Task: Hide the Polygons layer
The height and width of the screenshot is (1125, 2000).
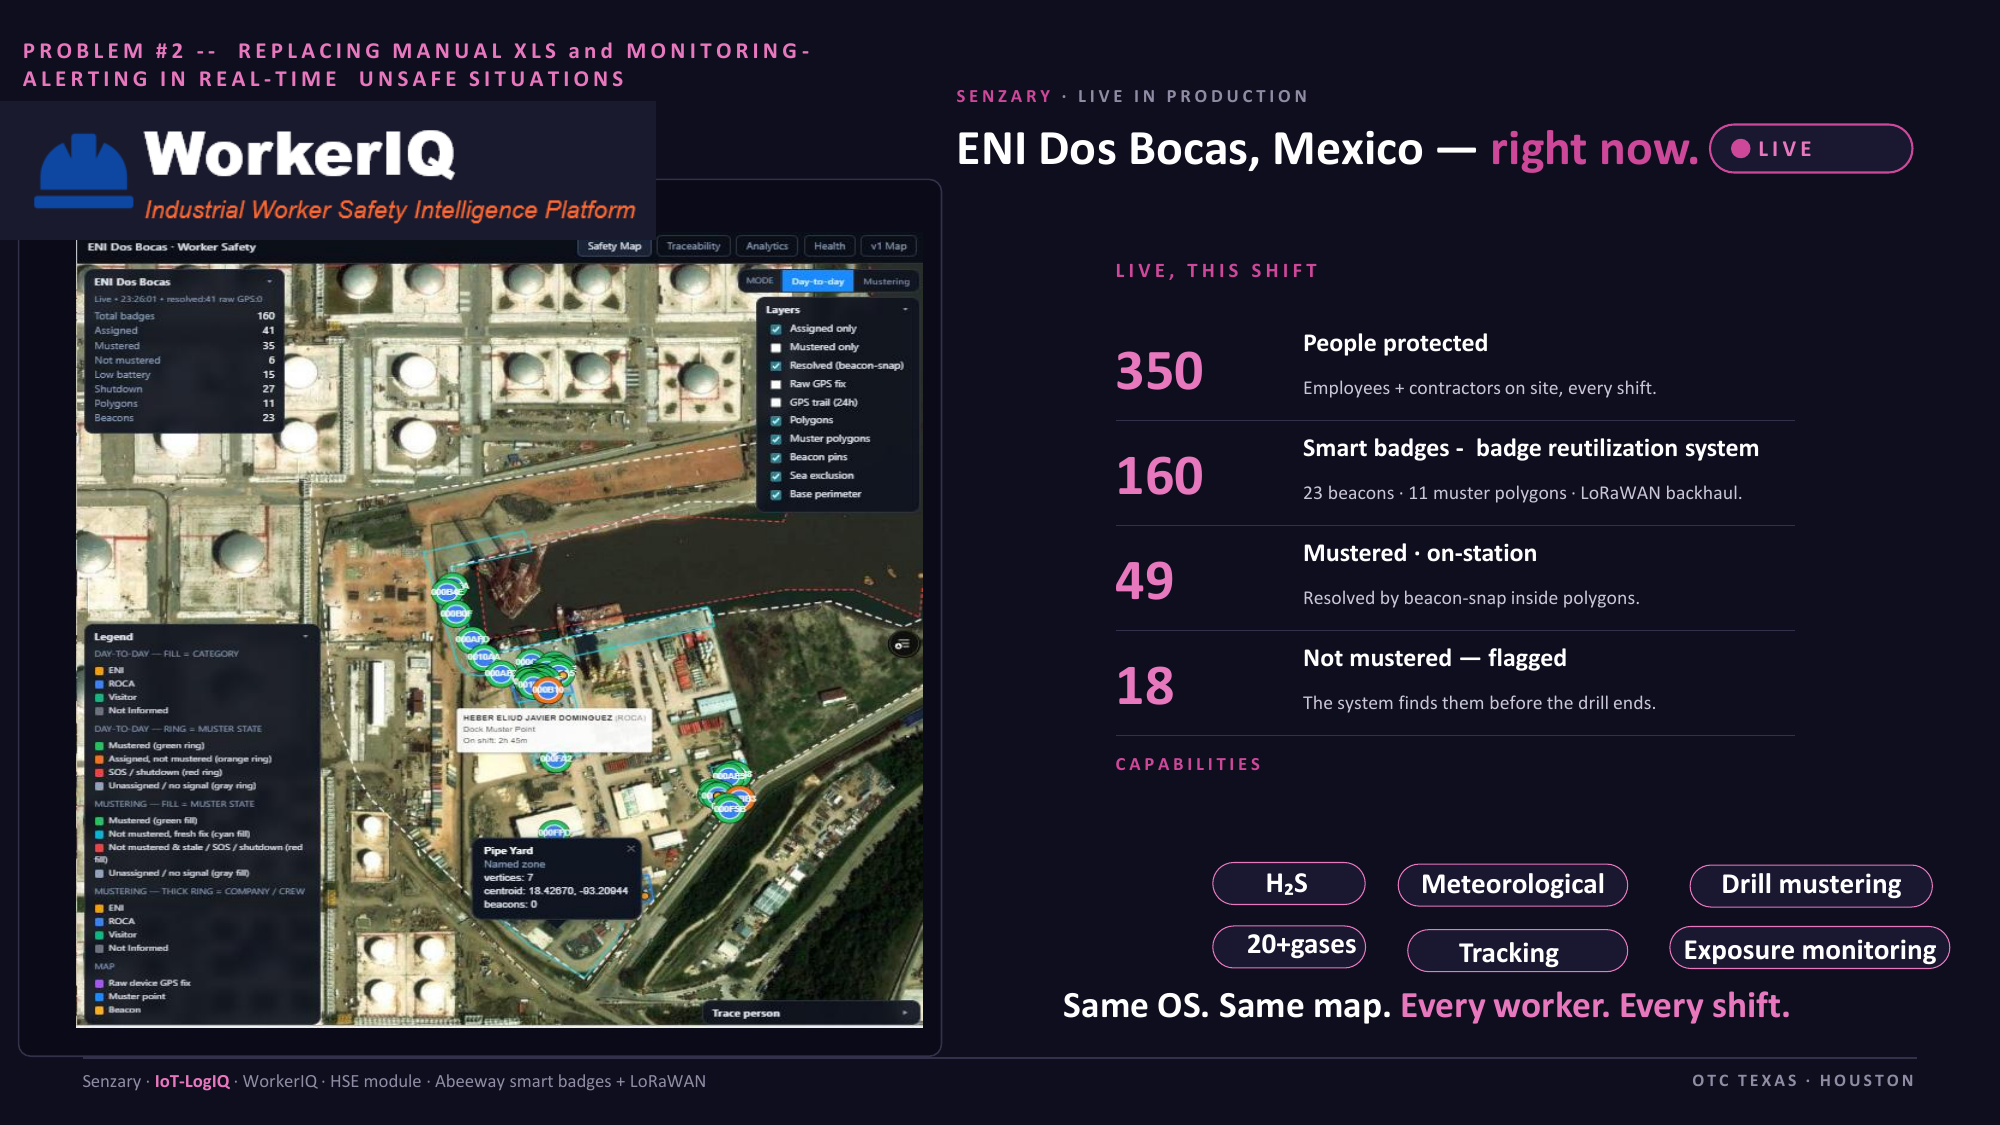Action: point(776,421)
